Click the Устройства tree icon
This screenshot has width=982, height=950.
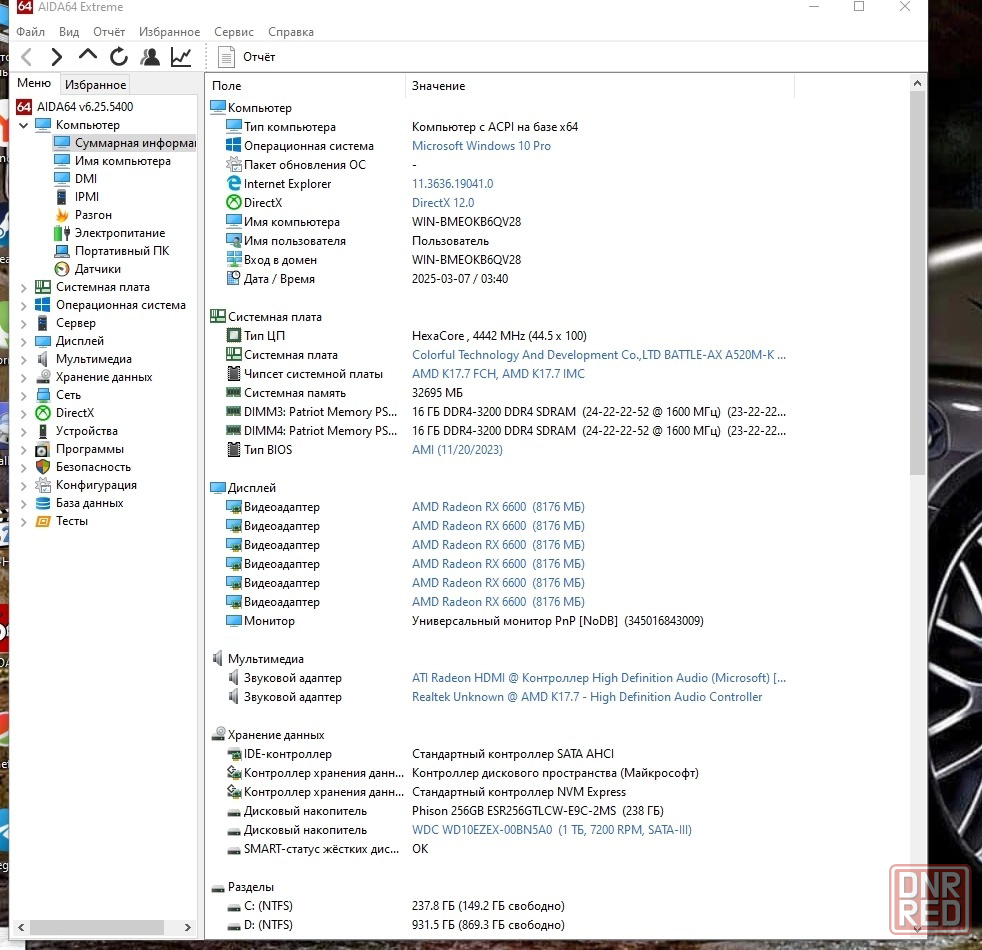[43, 431]
